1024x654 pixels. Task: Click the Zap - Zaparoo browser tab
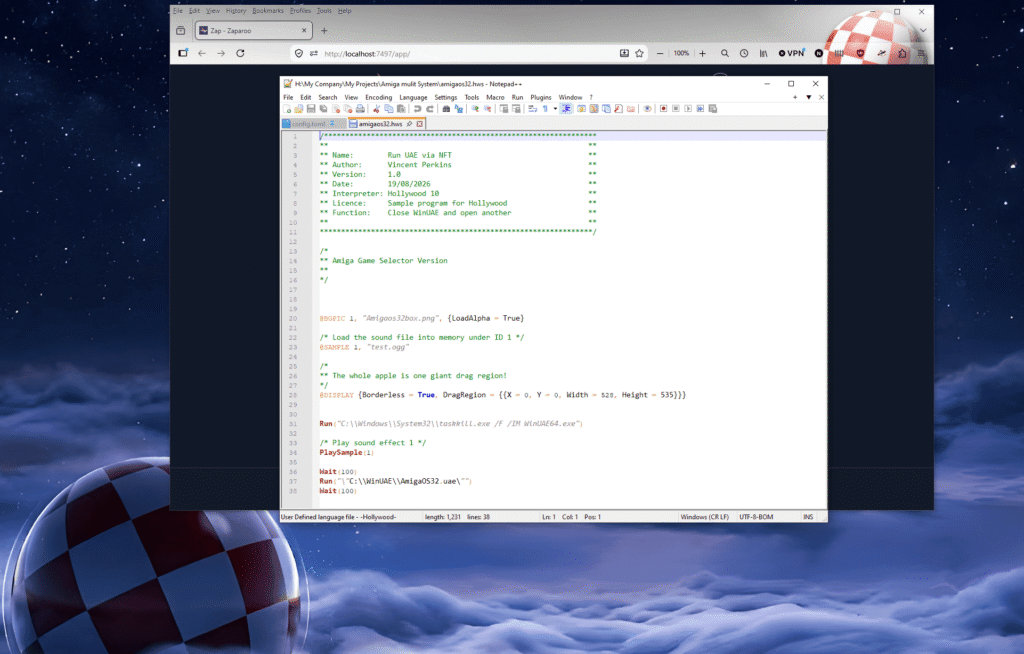[253, 31]
